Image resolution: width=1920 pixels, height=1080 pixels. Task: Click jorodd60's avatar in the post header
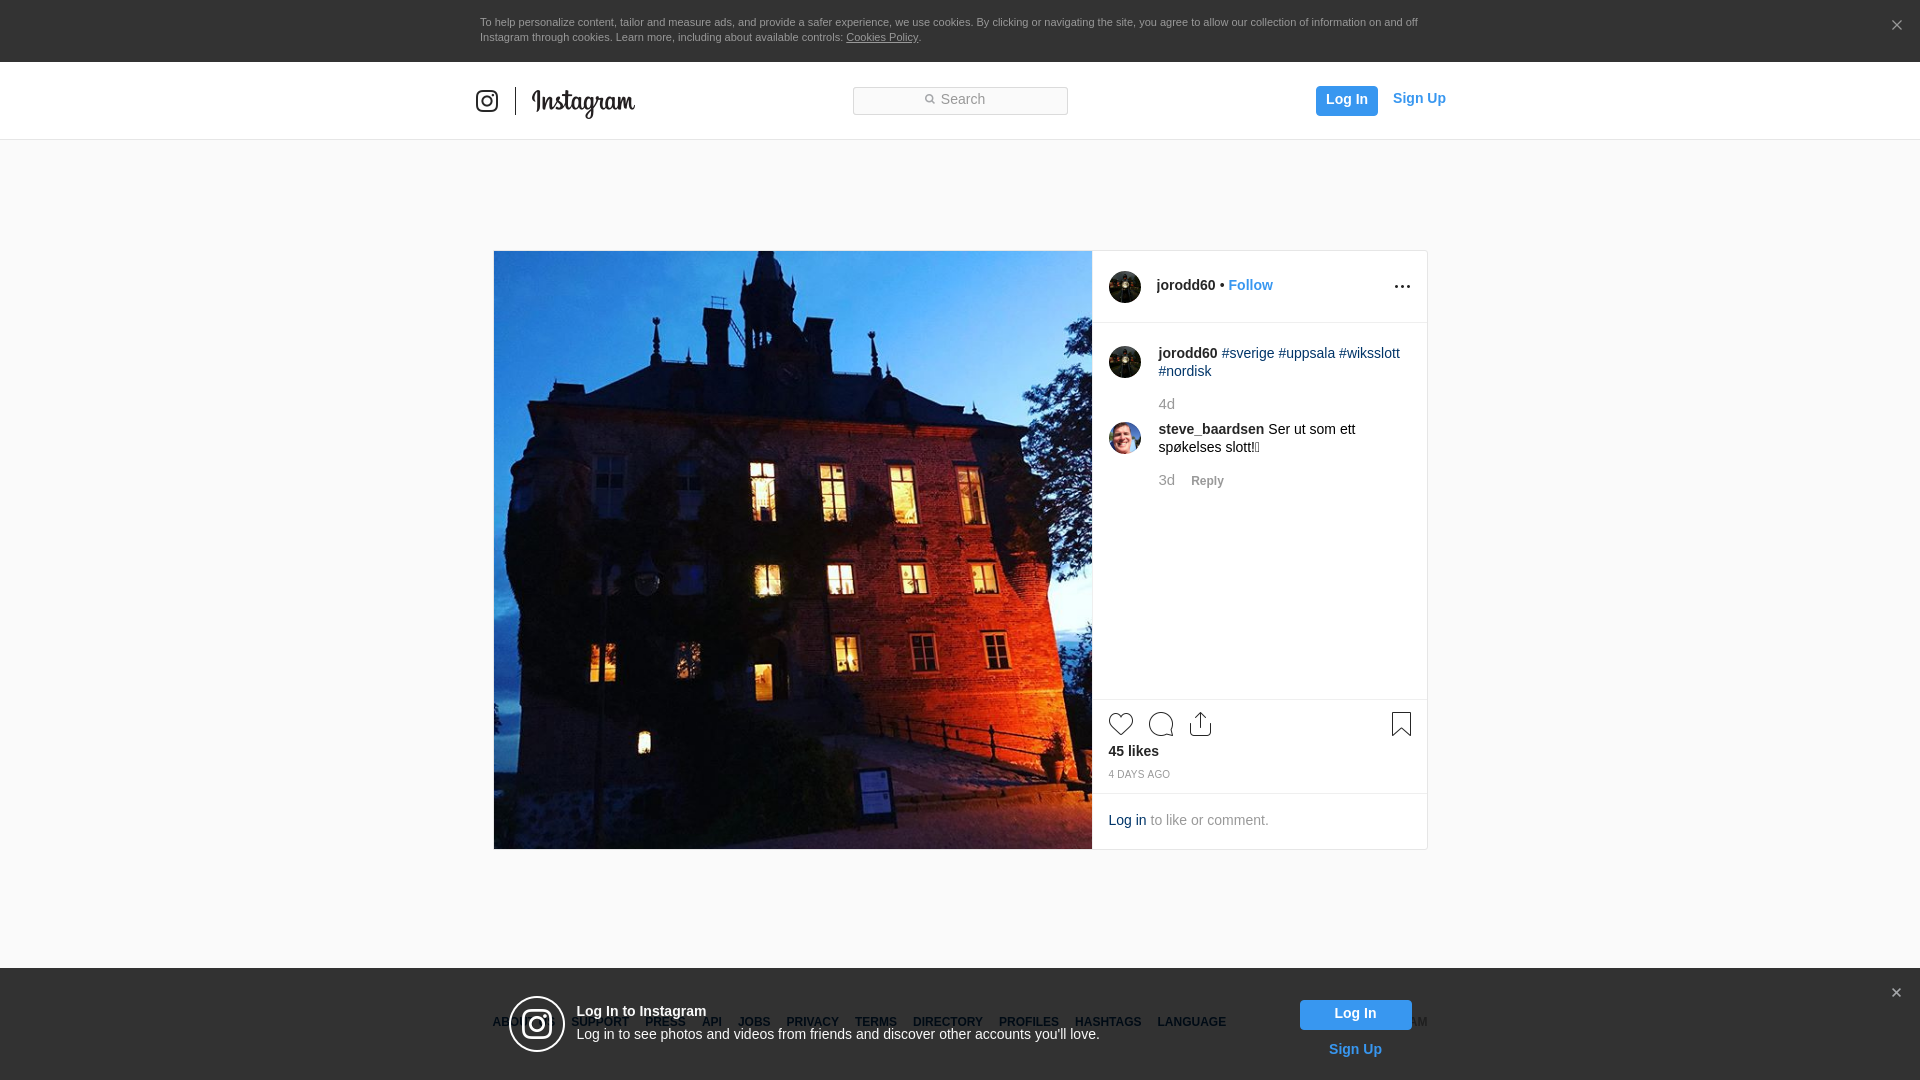click(1124, 287)
